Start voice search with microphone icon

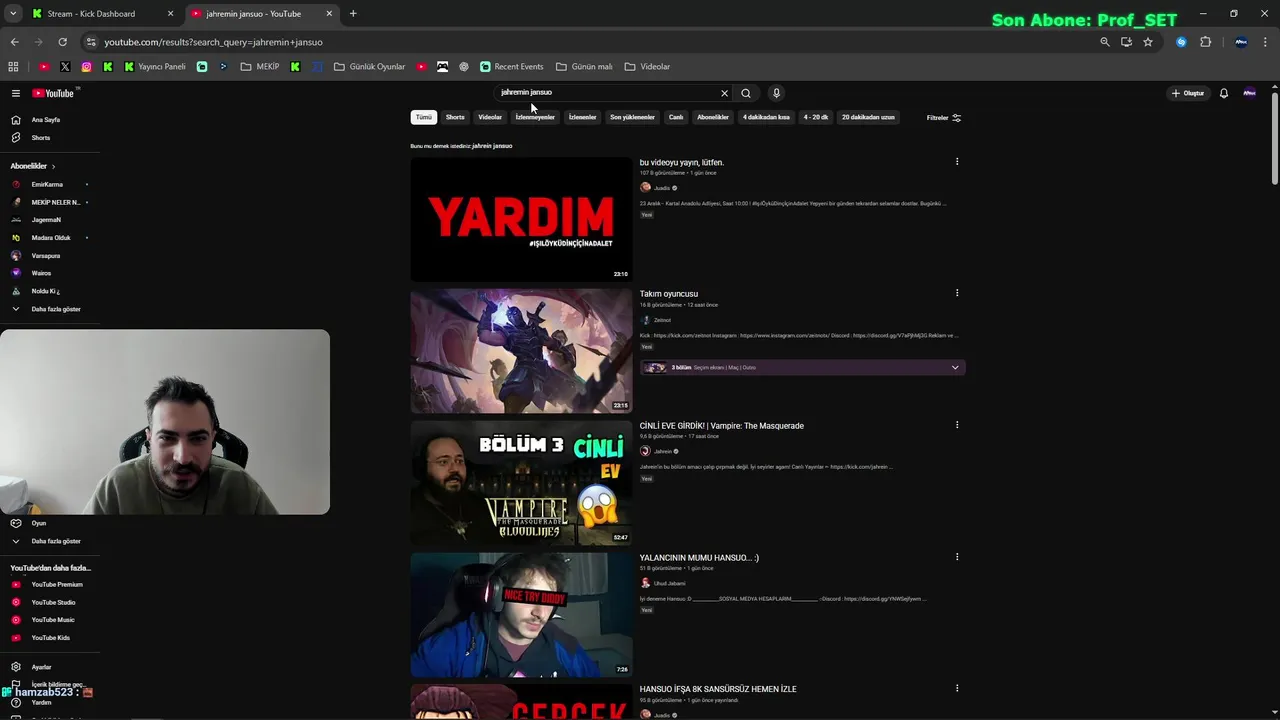click(776, 93)
